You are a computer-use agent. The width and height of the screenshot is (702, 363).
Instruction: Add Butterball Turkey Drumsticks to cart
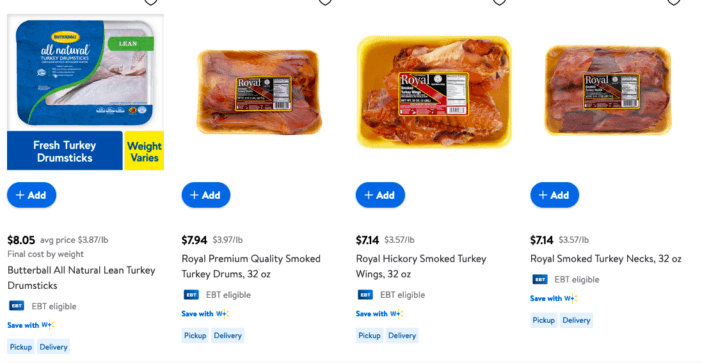click(x=32, y=195)
